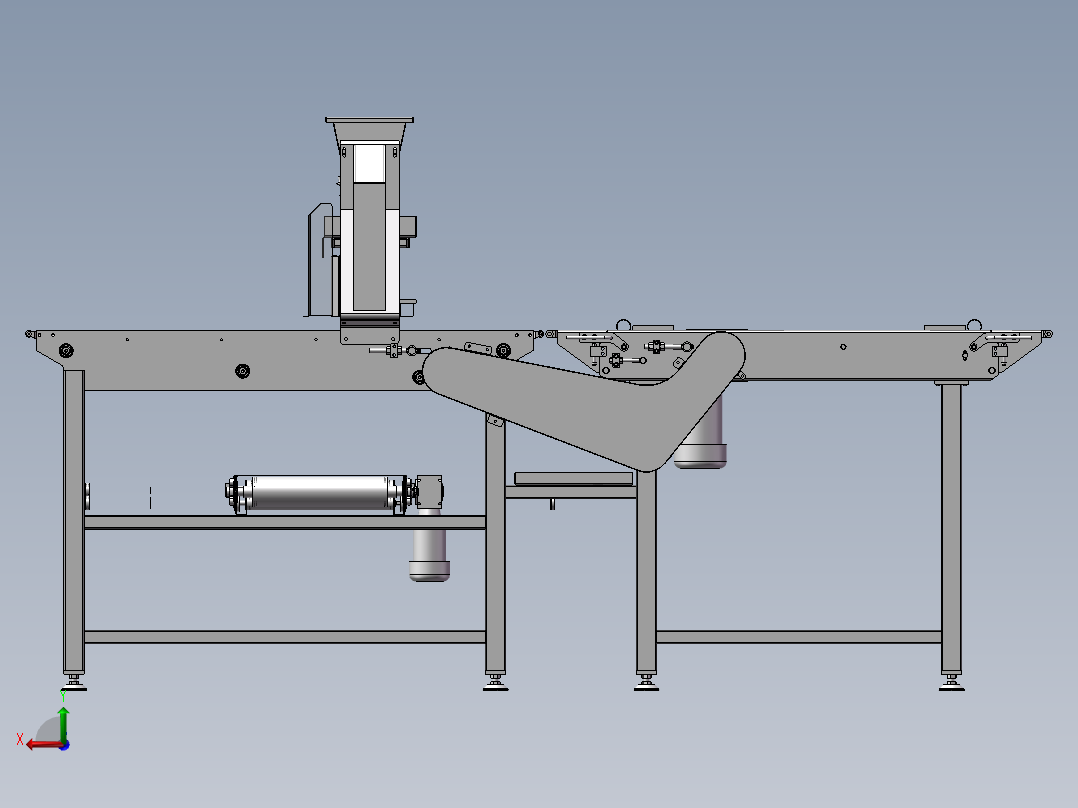Select the leftmost leveling foot

74,683
